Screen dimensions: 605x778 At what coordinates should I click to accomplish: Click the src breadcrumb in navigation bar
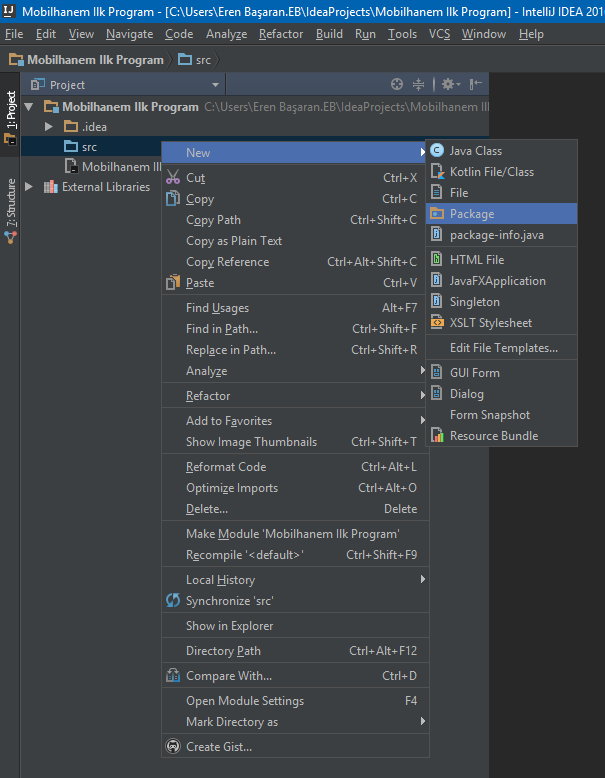click(x=195, y=60)
